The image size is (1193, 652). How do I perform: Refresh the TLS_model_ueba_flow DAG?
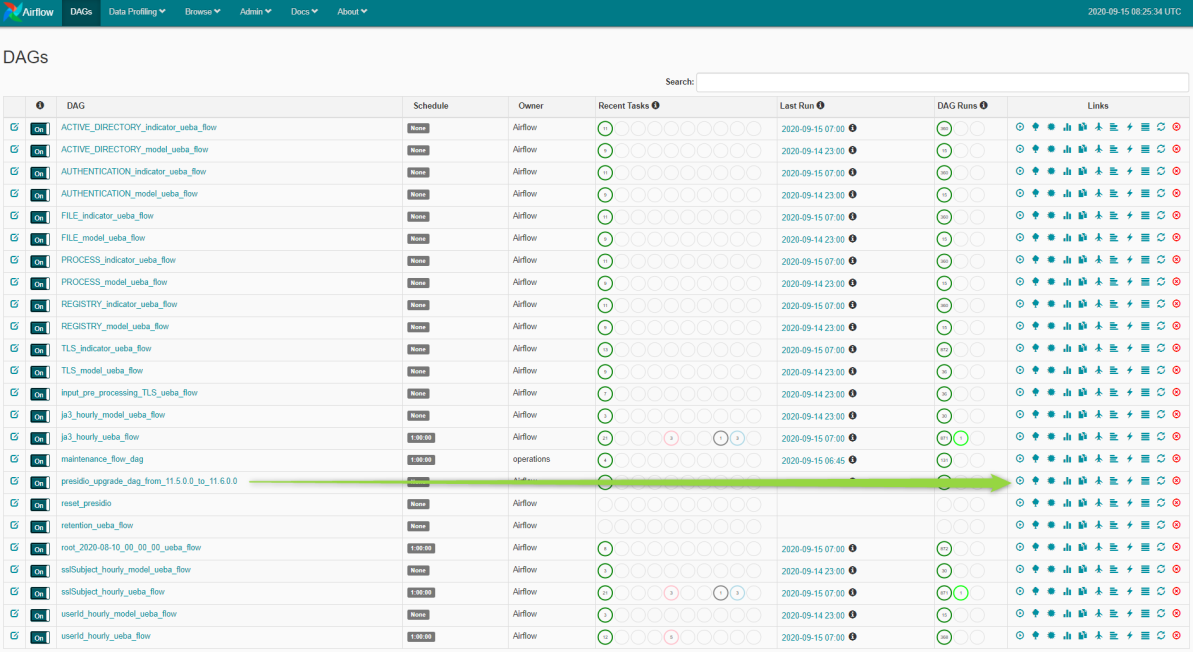click(1161, 370)
